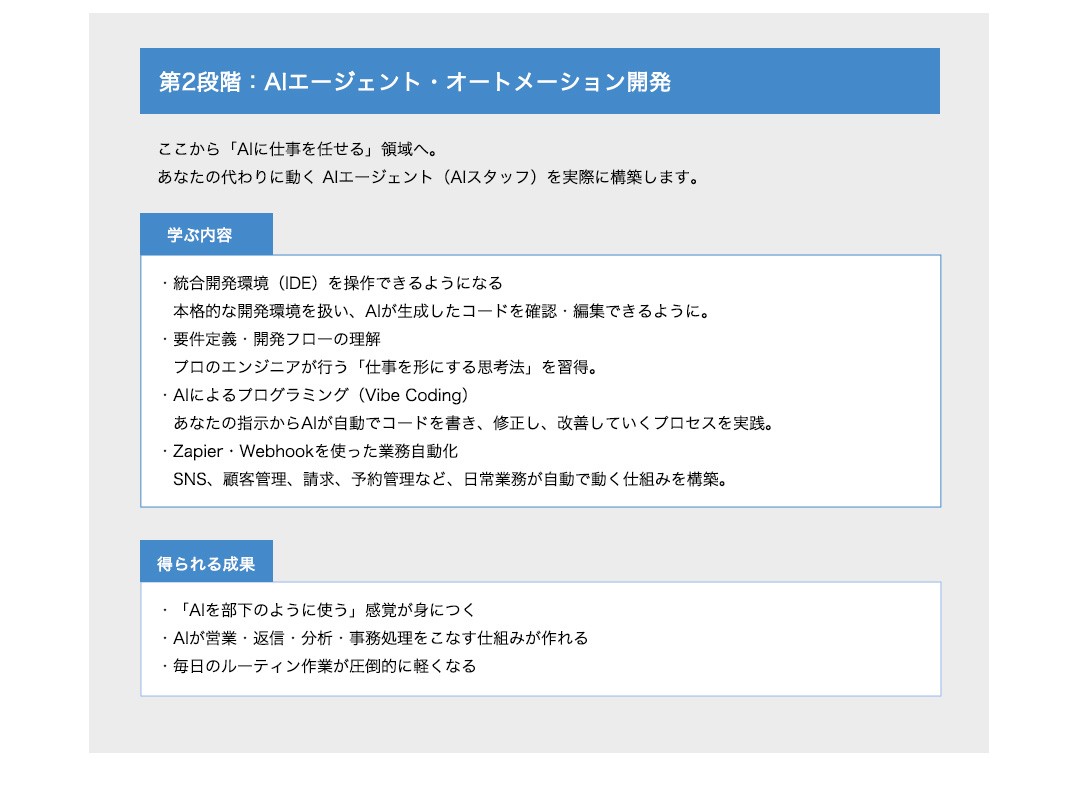This screenshot has width=1080, height=800.
Task: Click the 「AIを部下のように使う」 result line
Action: click(x=325, y=610)
